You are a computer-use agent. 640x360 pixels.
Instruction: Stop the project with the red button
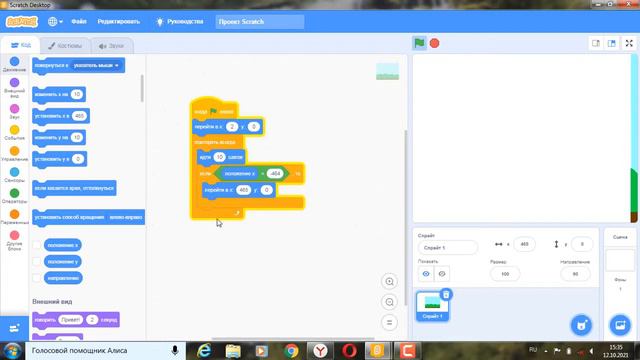435,43
